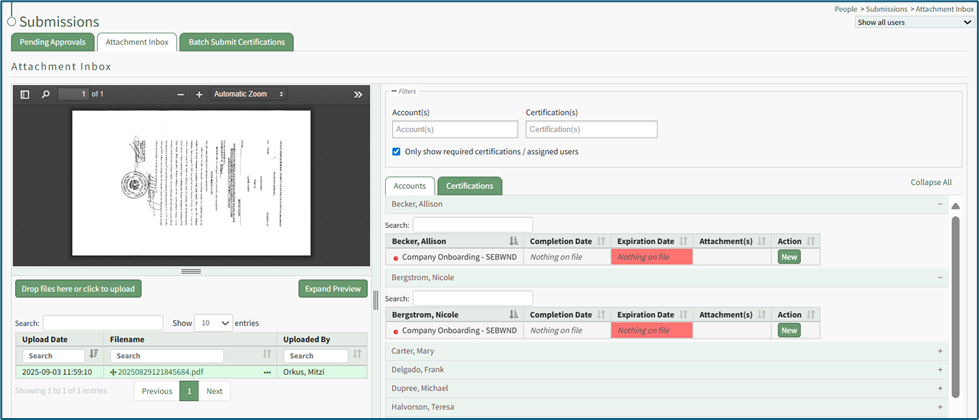
Task: Click the PDF zoom out minus icon
Action: pyautogui.click(x=180, y=94)
